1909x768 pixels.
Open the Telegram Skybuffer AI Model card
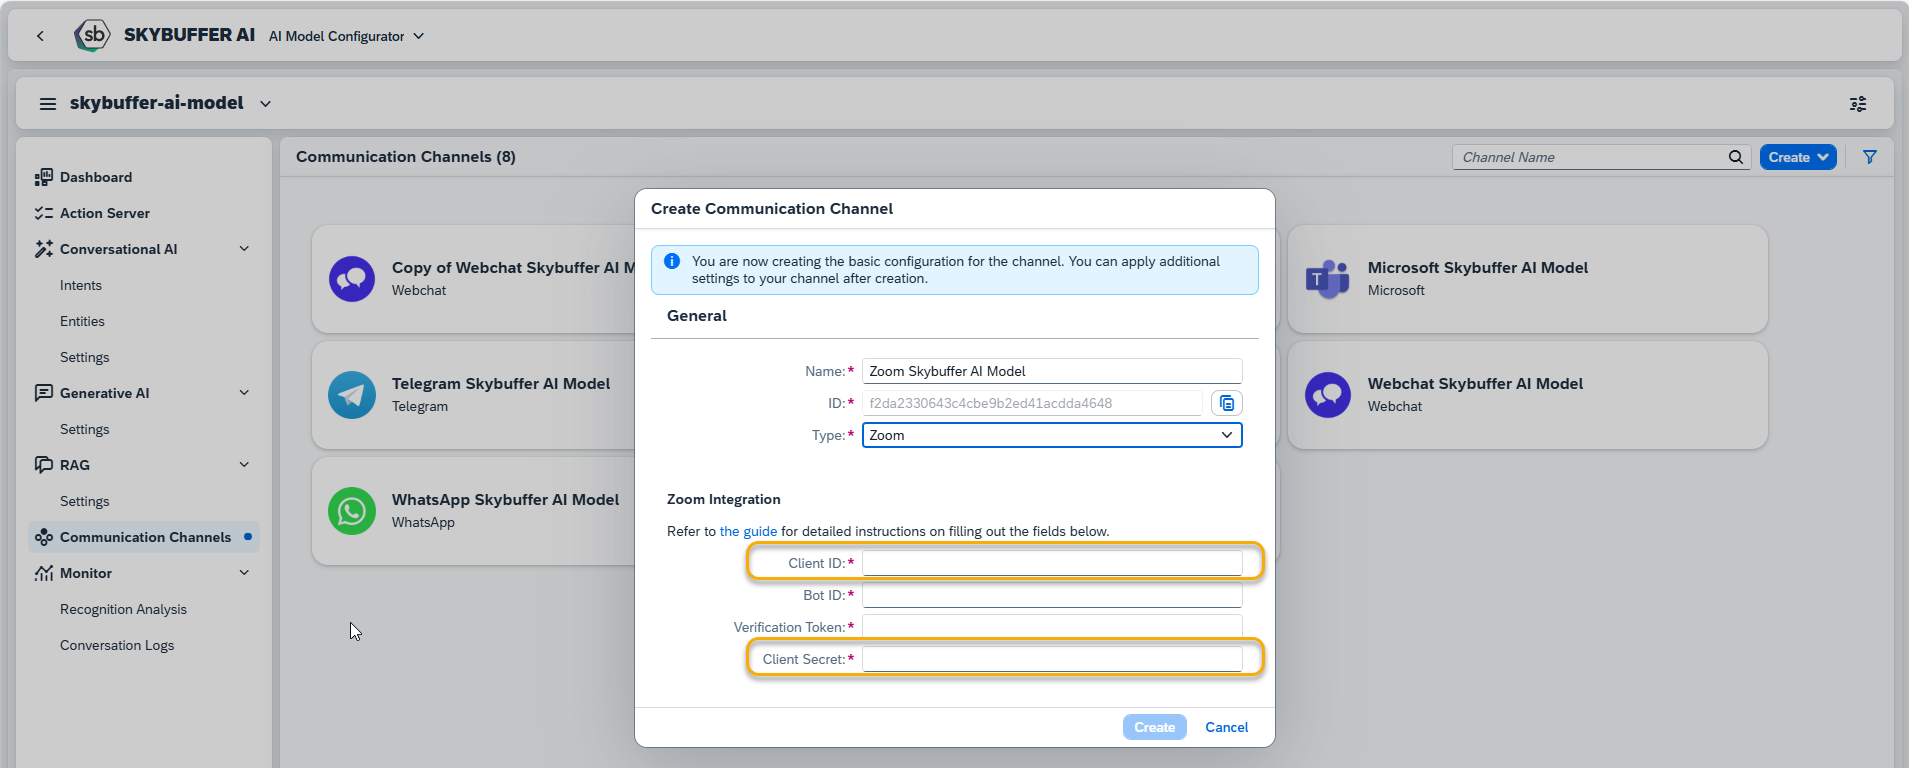[x=473, y=395]
